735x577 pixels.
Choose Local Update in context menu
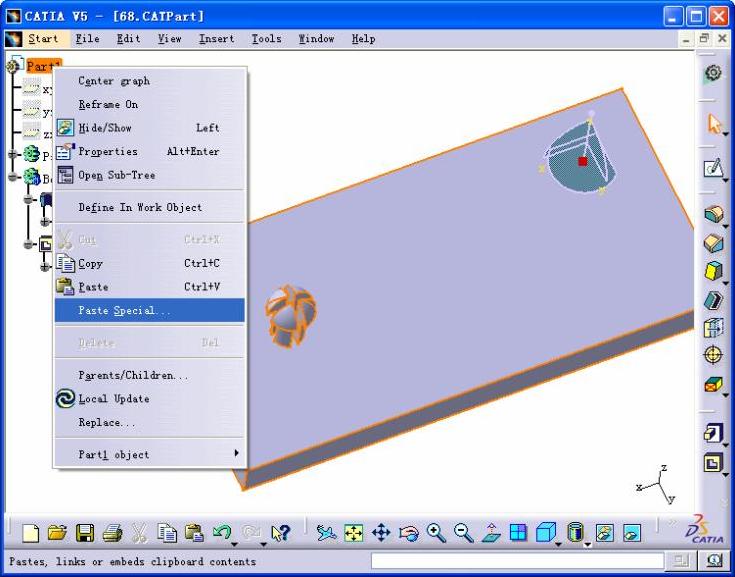point(150,399)
